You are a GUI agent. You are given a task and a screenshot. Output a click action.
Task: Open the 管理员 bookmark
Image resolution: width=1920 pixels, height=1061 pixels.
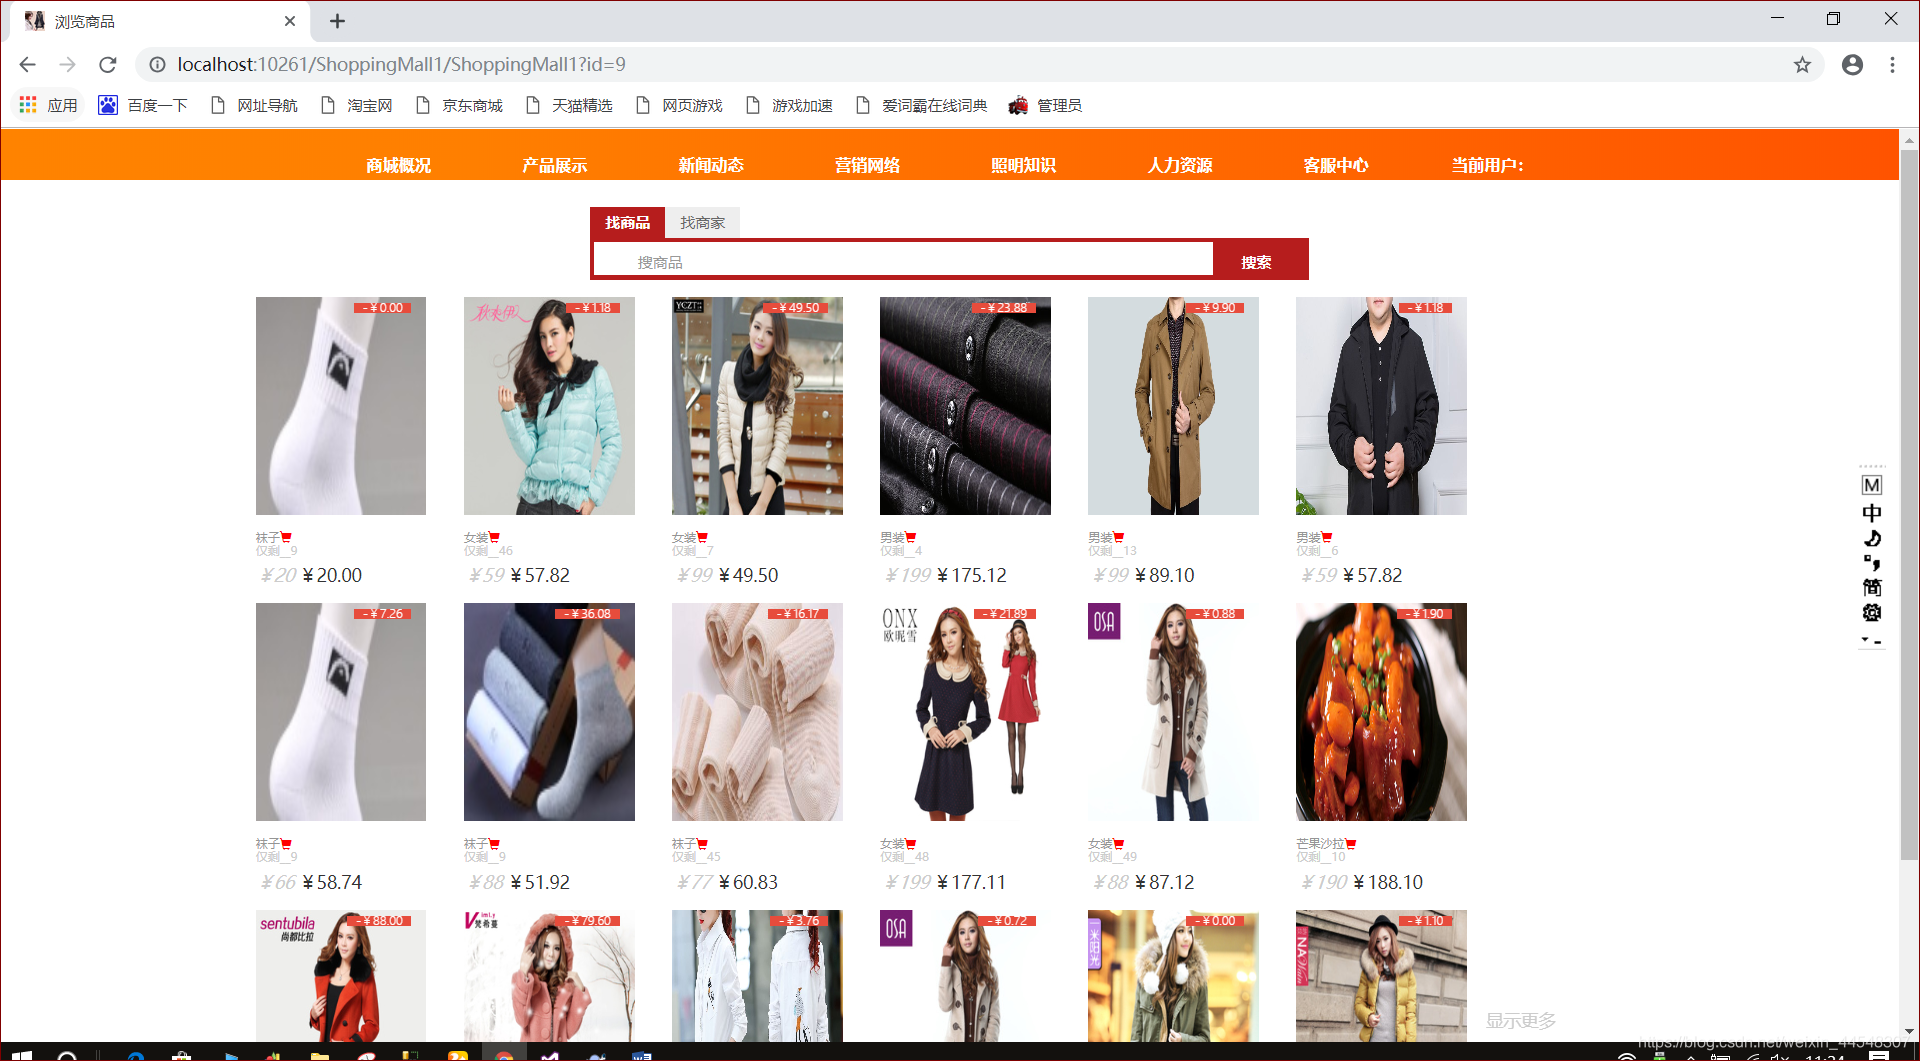pyautogui.click(x=1045, y=105)
